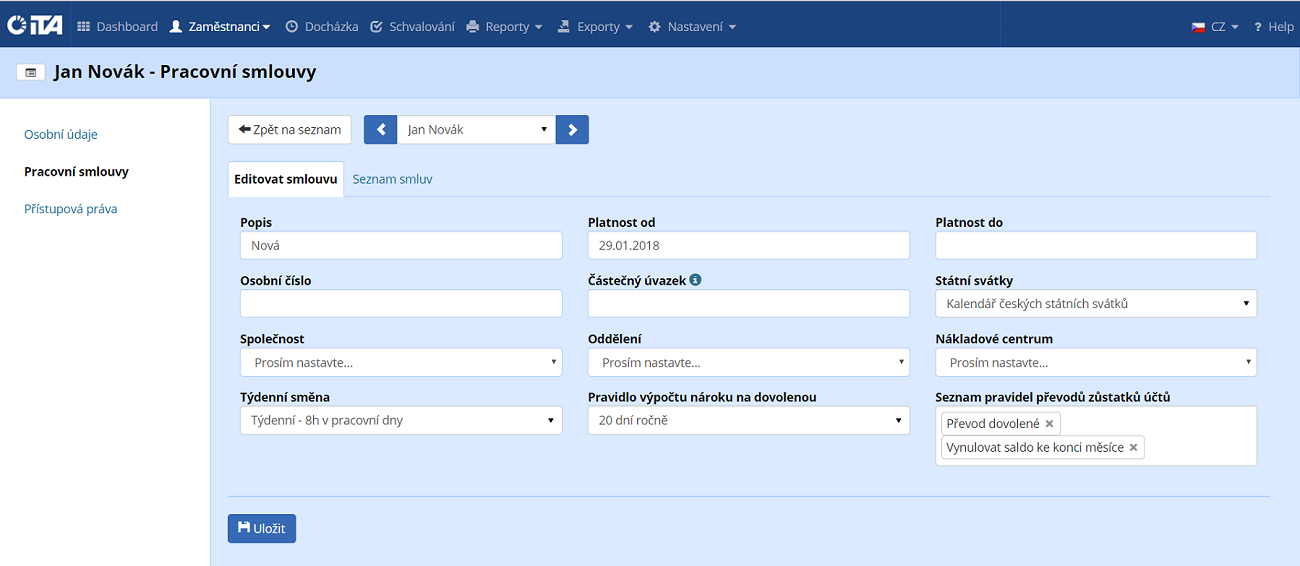This screenshot has height=566, width=1300.
Task: Click the ITA logo icon
Action: coord(35,26)
